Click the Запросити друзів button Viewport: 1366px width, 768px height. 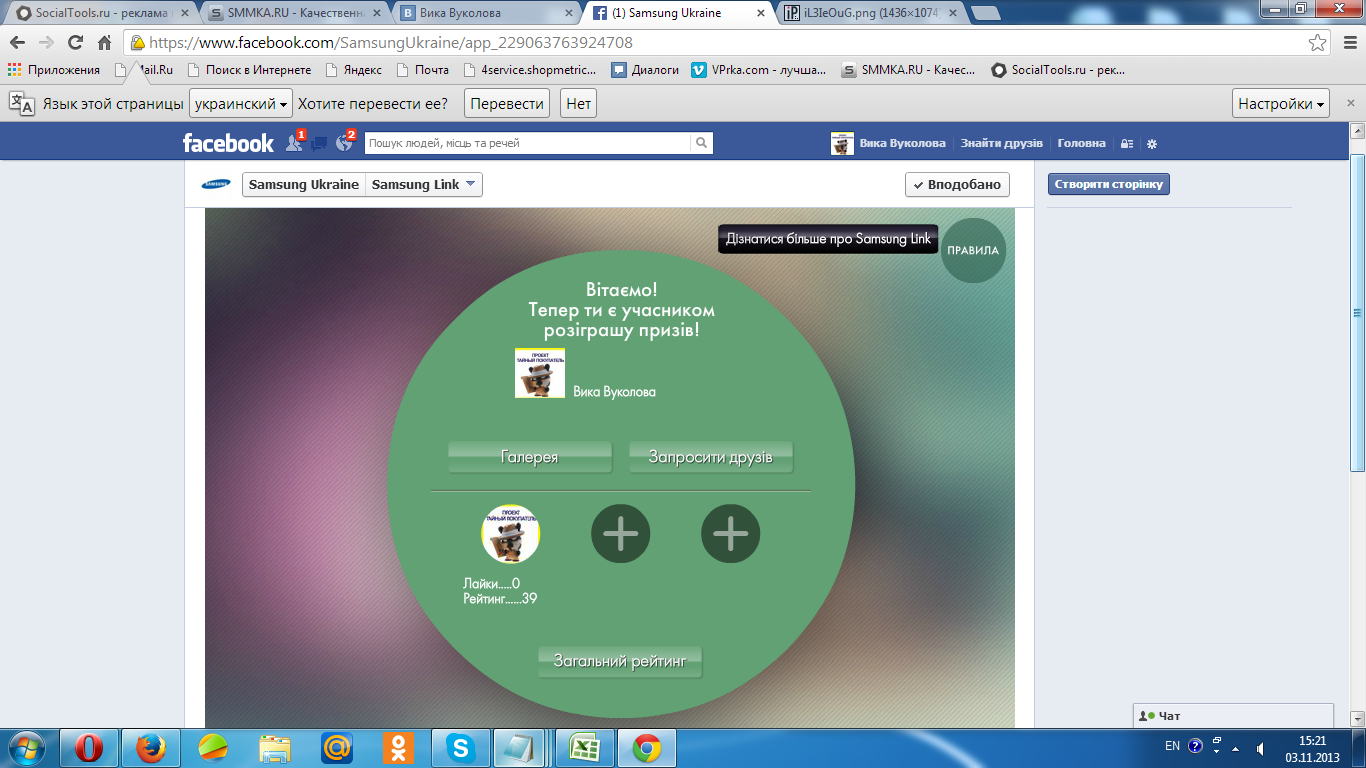710,457
